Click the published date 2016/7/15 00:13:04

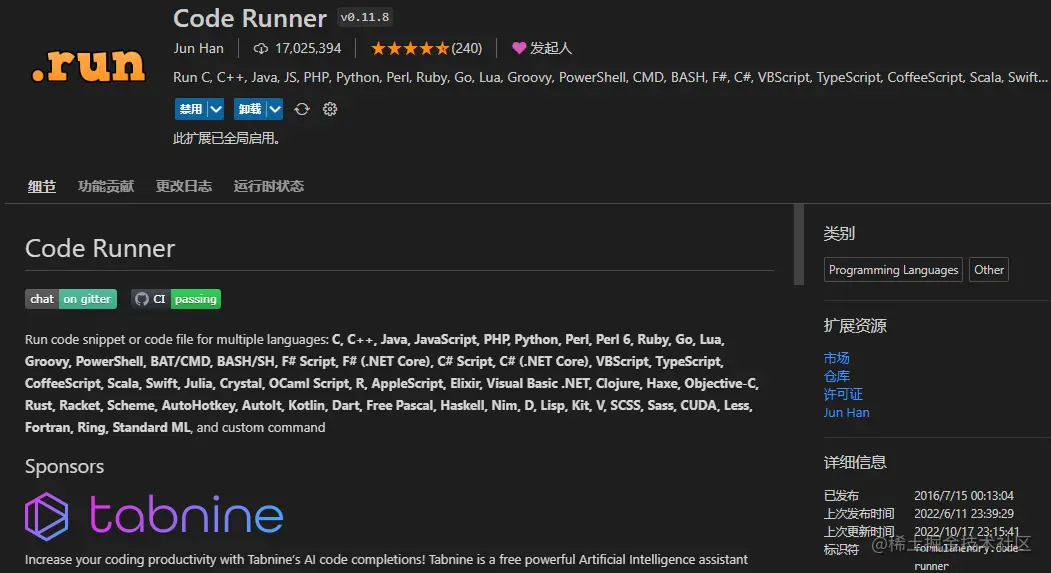tap(964, 495)
